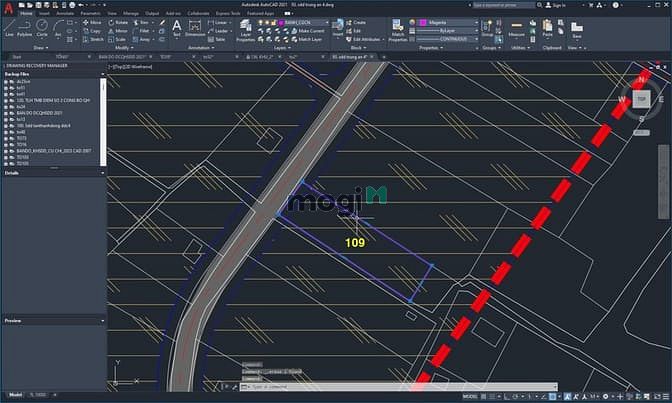Viewport: 672px width, 403px height.
Task: Expand the Properties panel
Action: click(x=431, y=48)
